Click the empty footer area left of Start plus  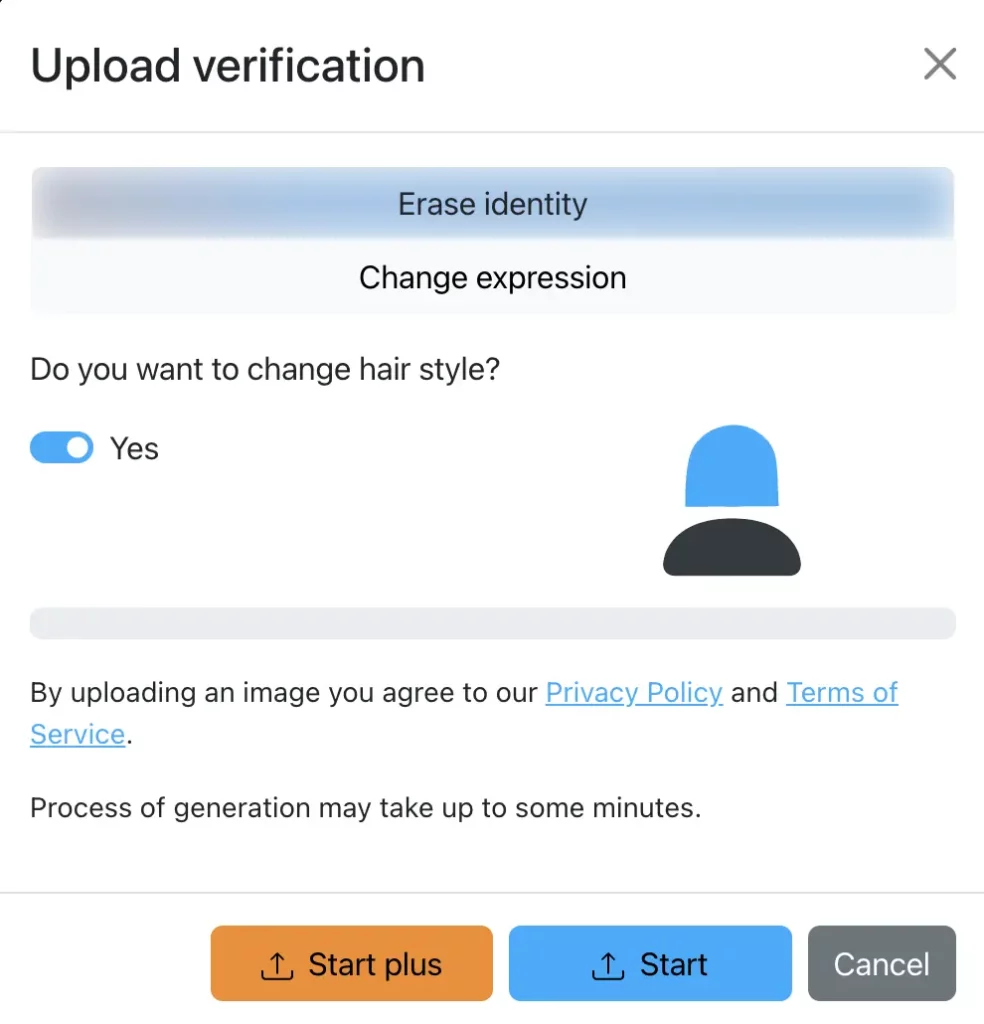(105, 963)
